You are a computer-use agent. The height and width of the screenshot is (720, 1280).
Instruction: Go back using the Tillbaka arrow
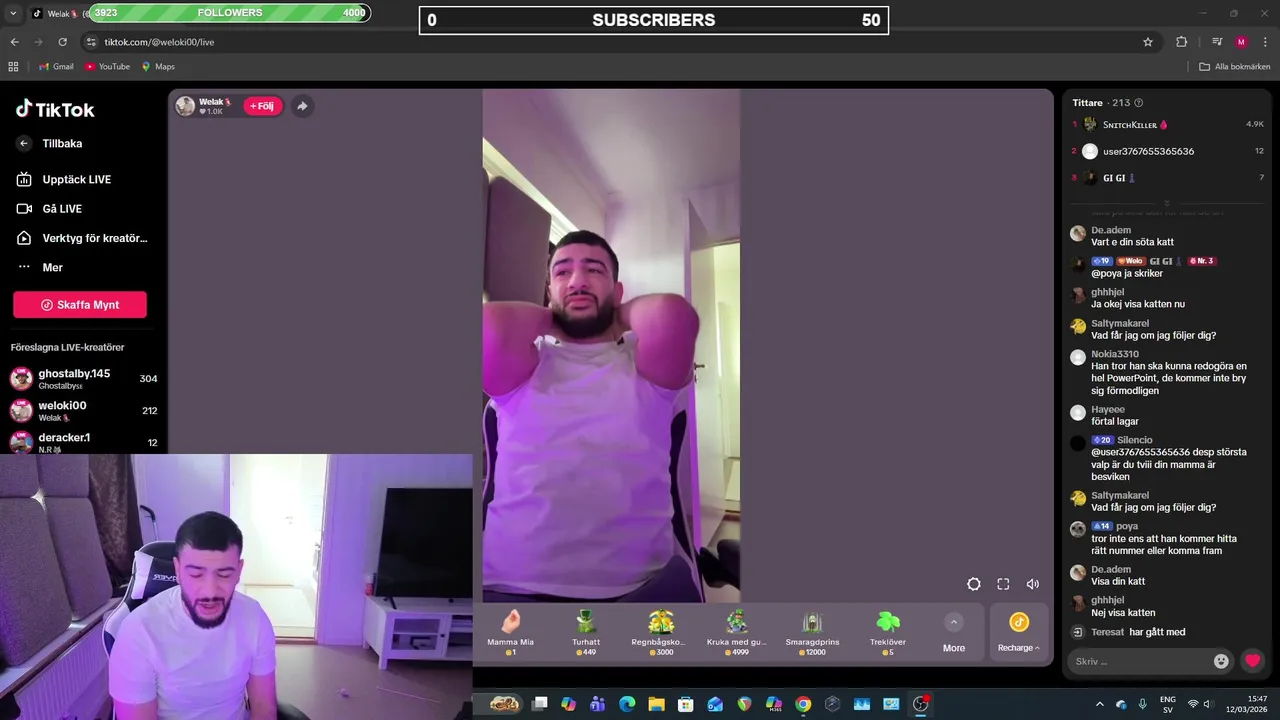click(x=24, y=143)
